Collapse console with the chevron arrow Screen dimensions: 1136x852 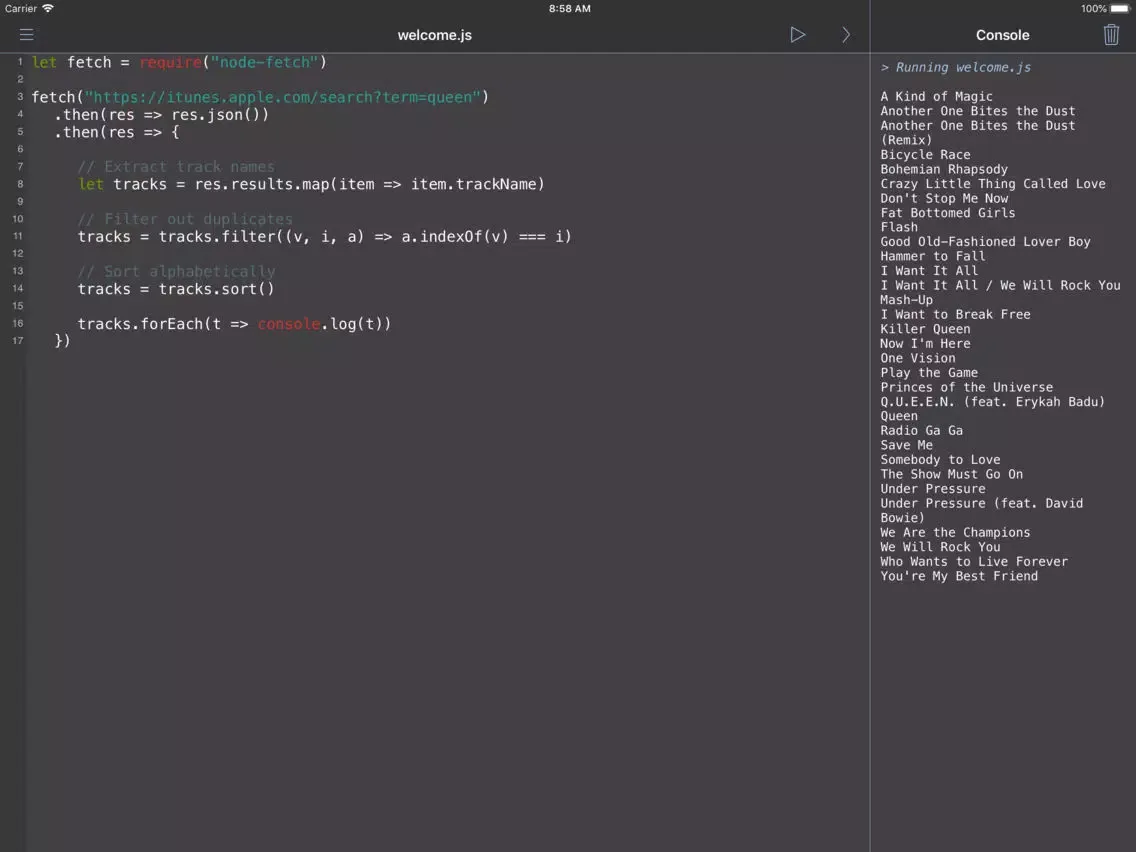click(845, 35)
